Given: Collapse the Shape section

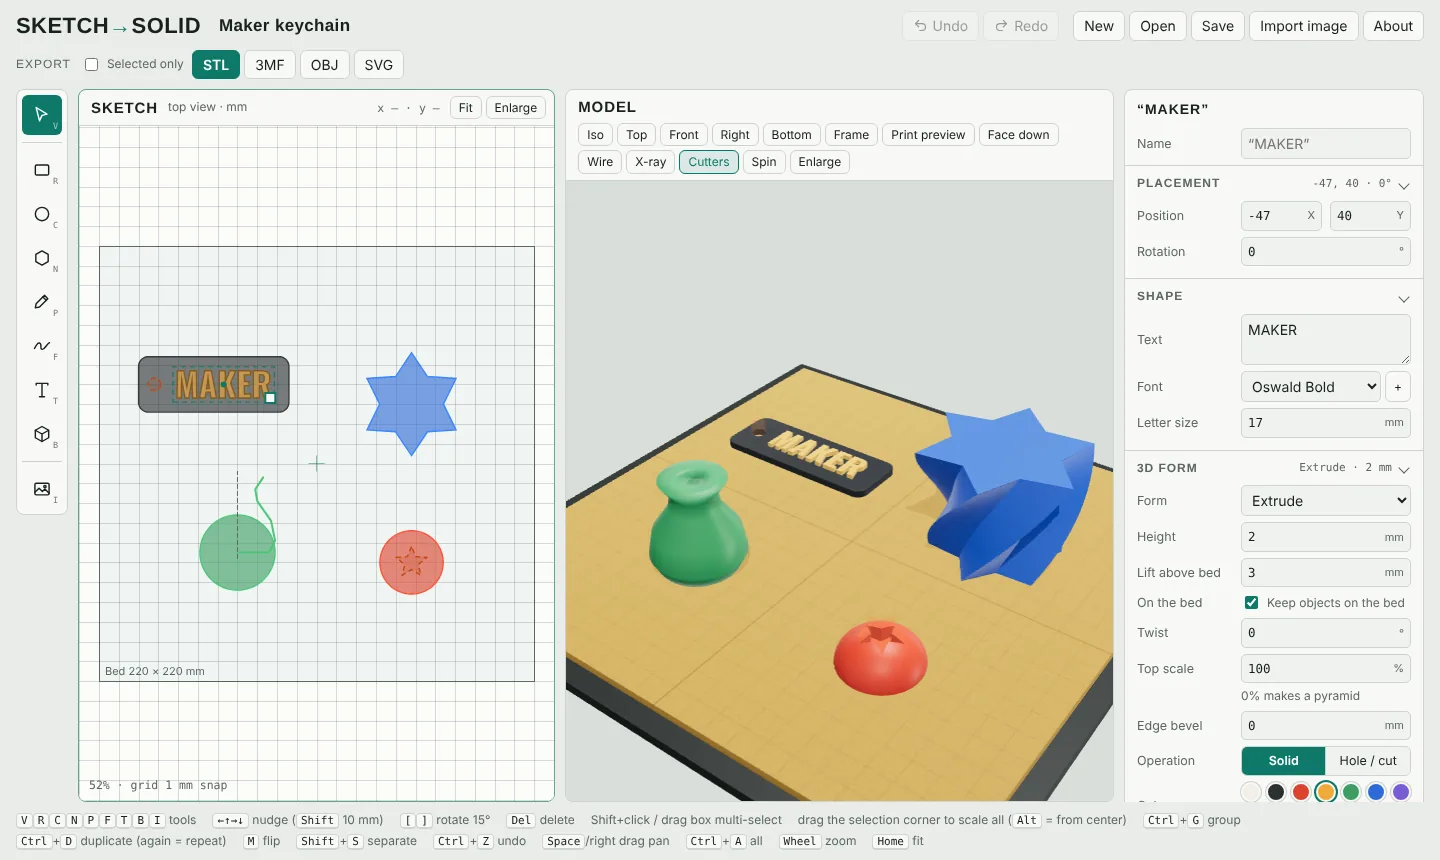Looking at the screenshot, I should pos(1404,299).
